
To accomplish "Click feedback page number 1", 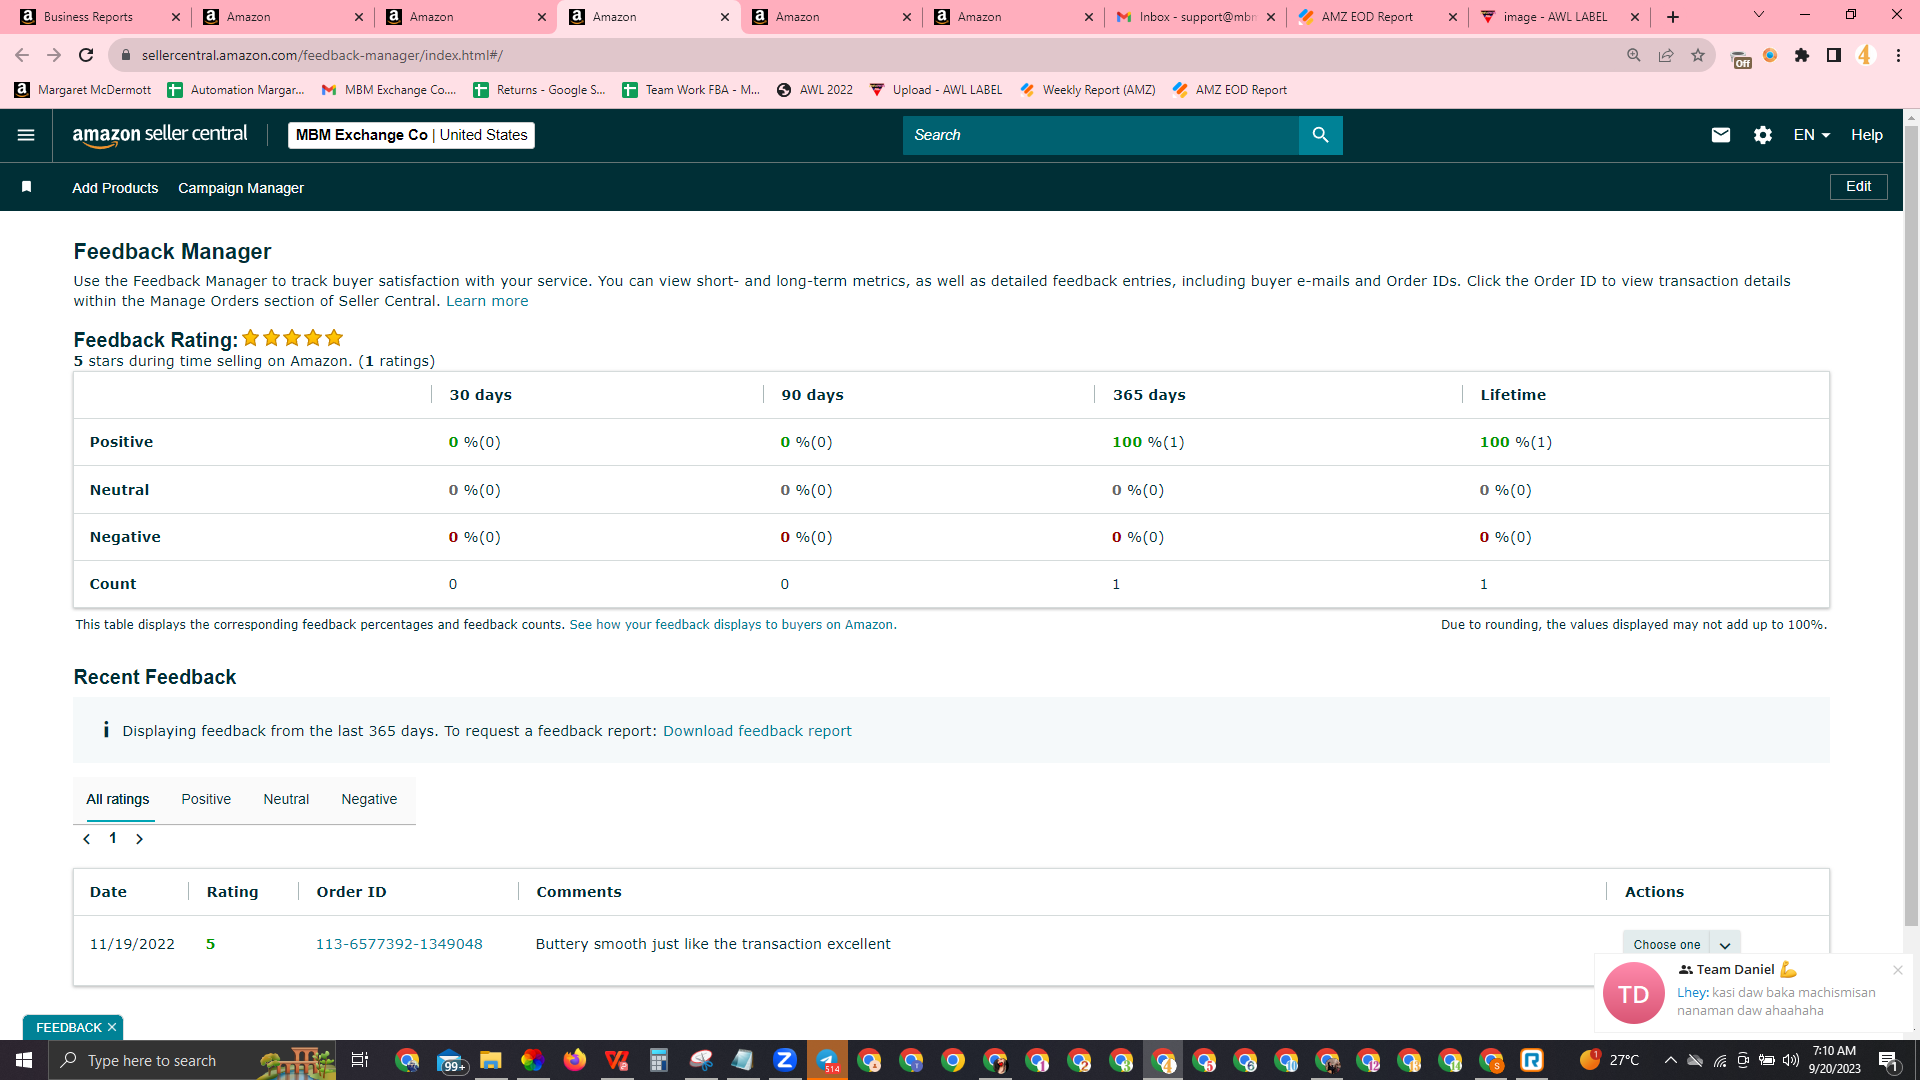I will coord(113,838).
